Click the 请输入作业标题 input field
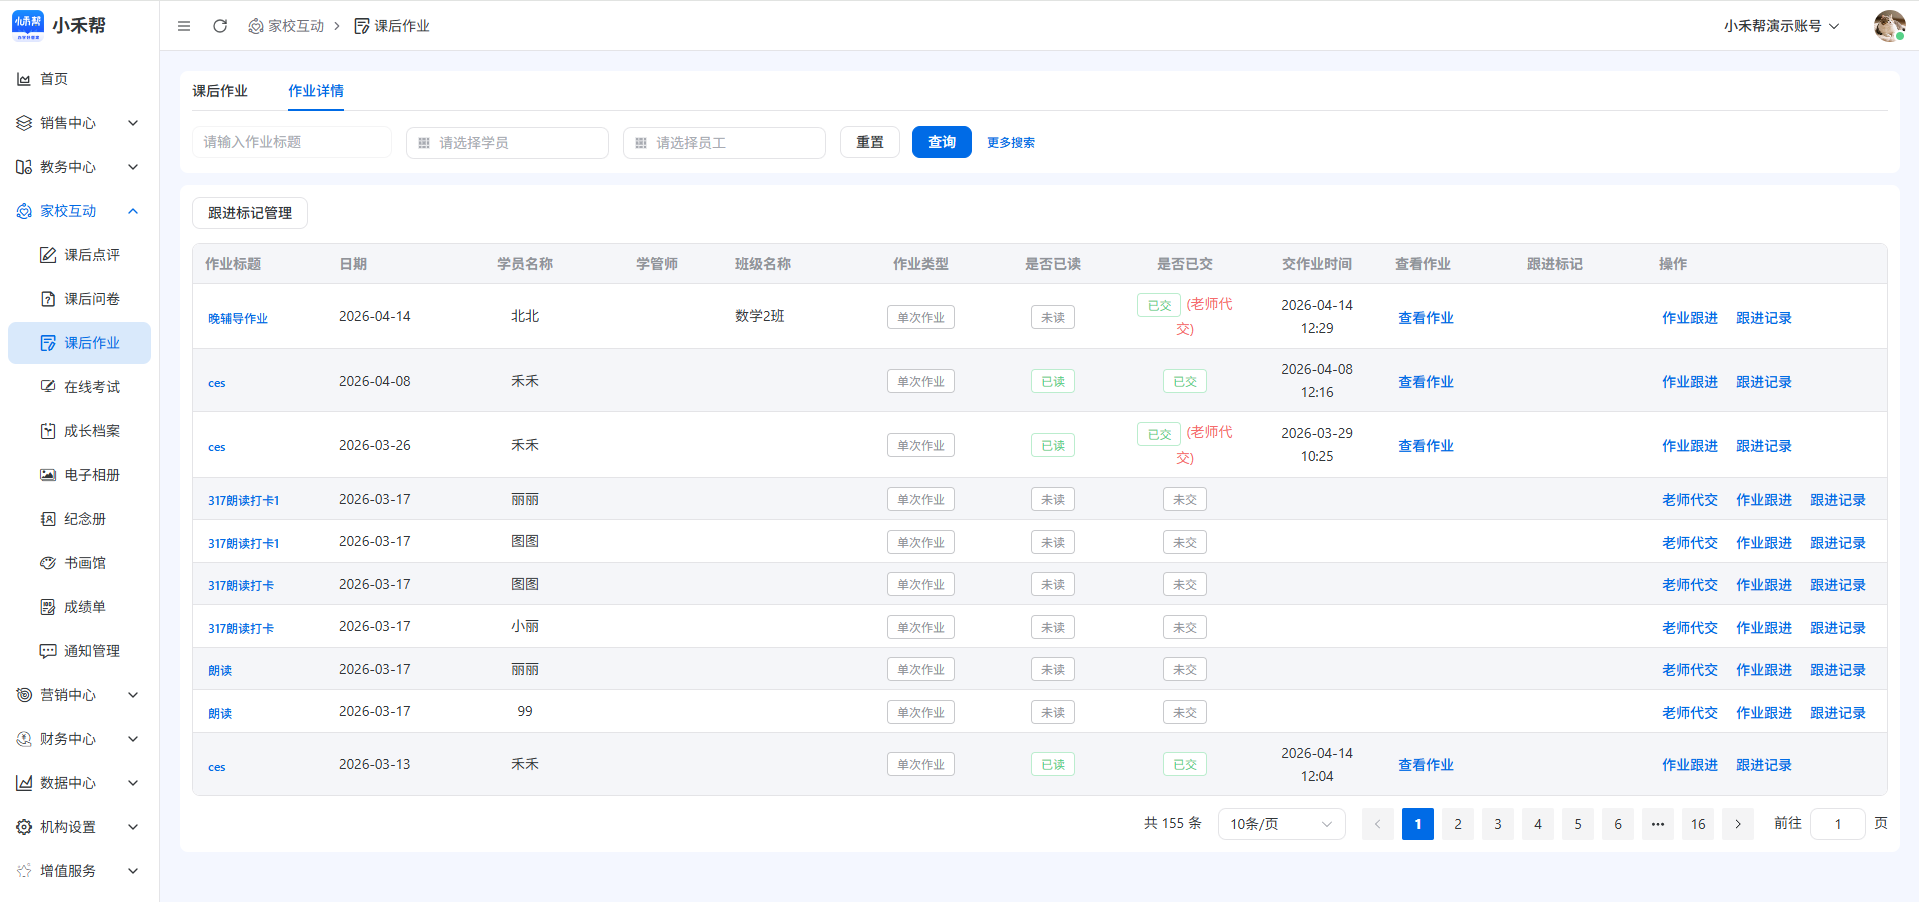Image resolution: width=1919 pixels, height=902 pixels. pyautogui.click(x=291, y=142)
